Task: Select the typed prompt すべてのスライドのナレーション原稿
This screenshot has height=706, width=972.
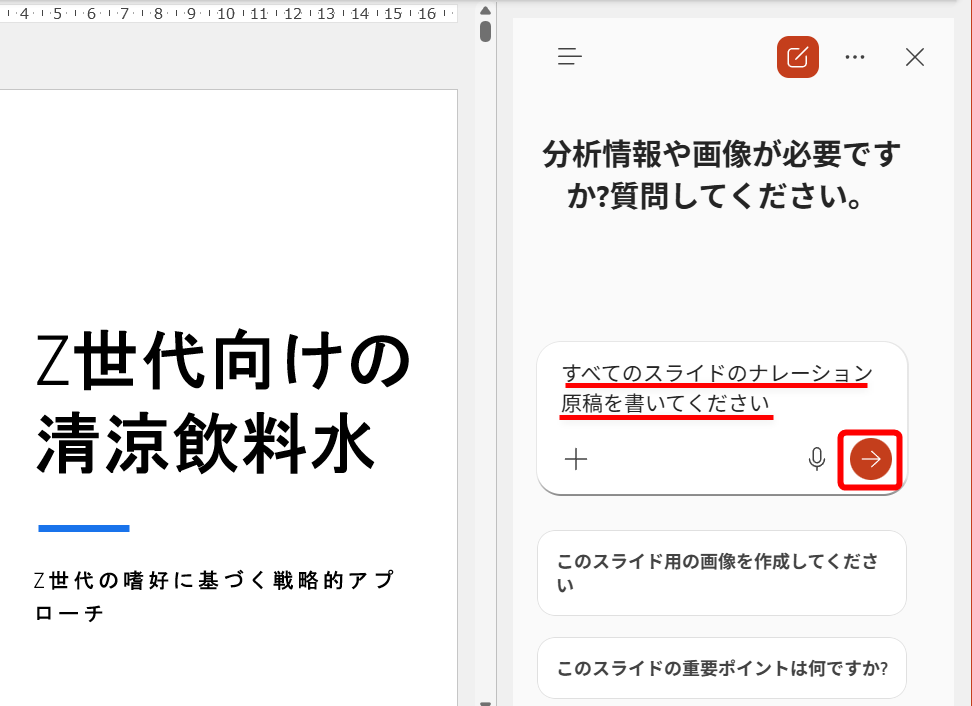Action: pos(714,375)
